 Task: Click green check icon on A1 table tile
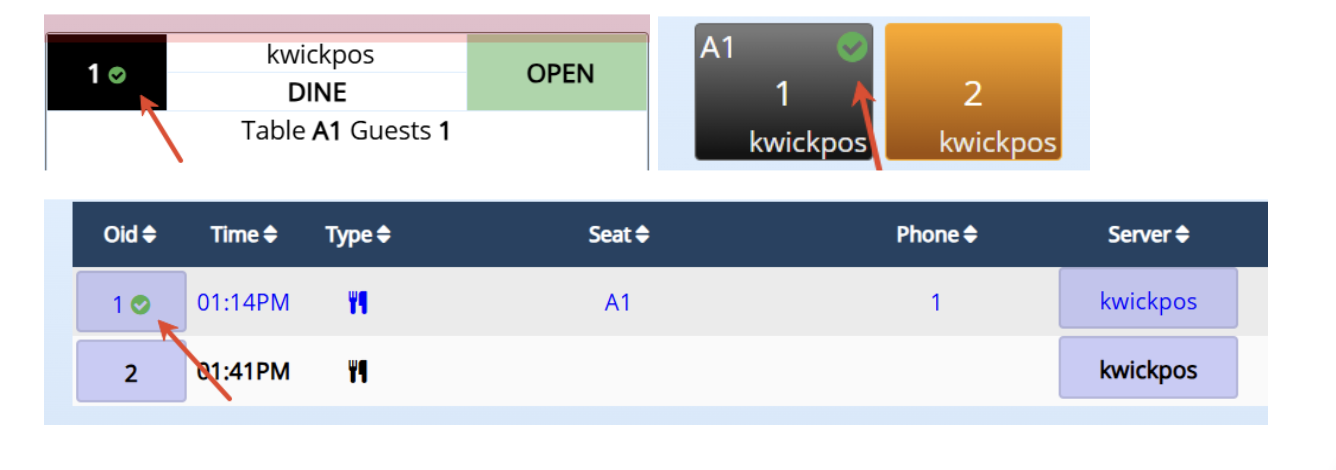[x=852, y=47]
